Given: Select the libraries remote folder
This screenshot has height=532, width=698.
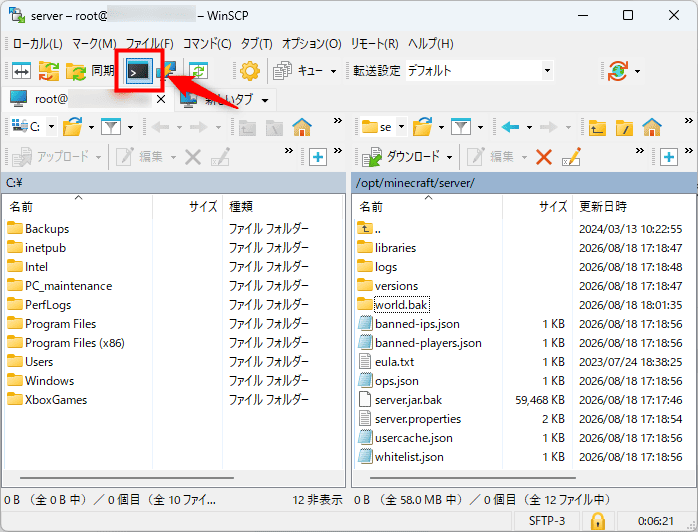Looking at the screenshot, I should click(387, 248).
